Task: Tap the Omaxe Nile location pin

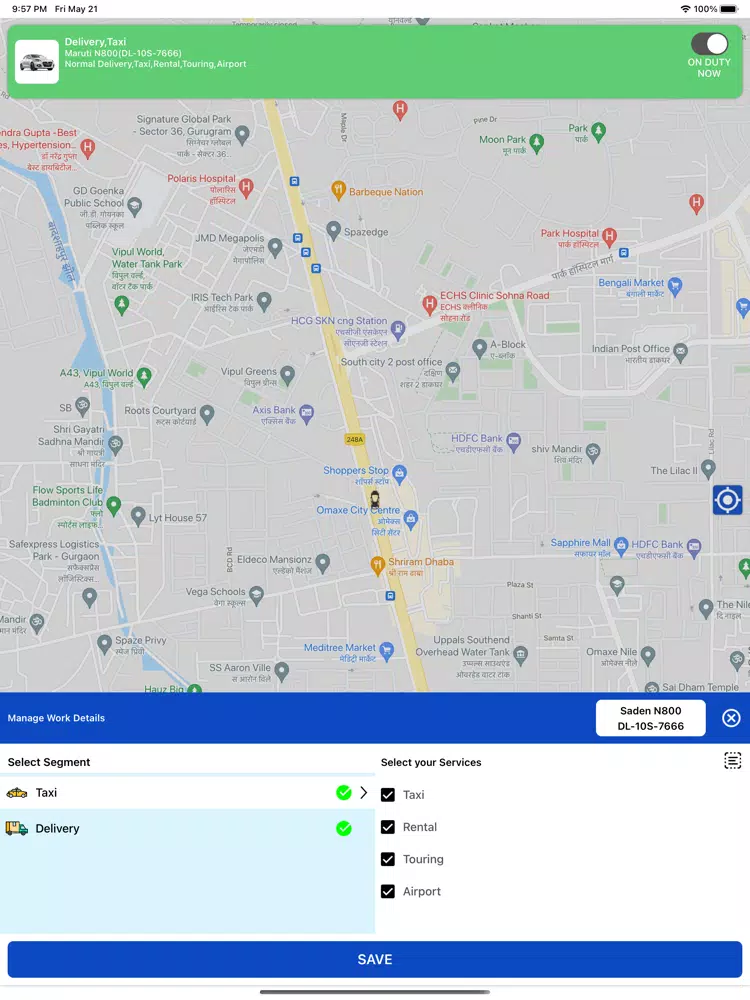Action: 648,654
